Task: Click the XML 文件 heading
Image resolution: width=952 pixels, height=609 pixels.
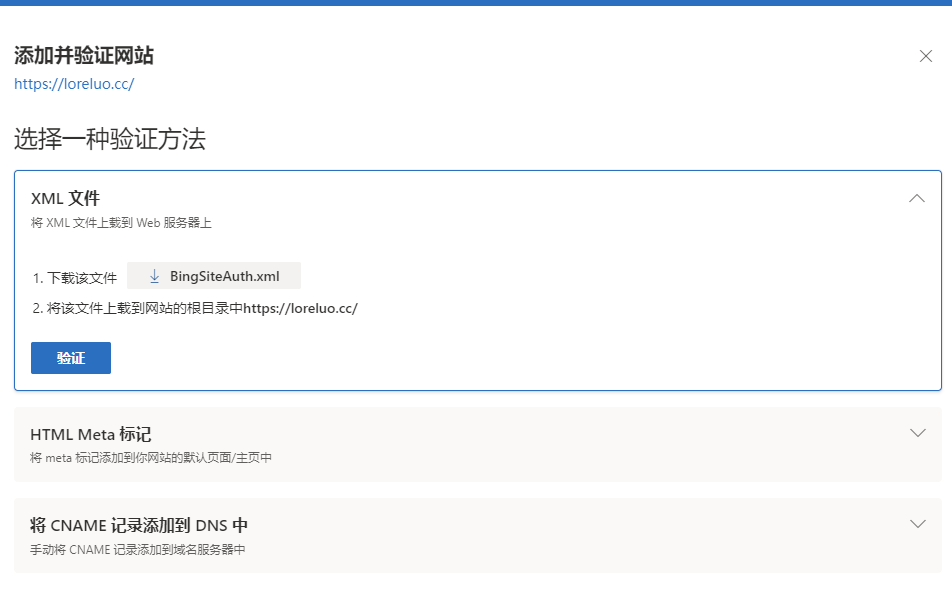Action: (65, 198)
